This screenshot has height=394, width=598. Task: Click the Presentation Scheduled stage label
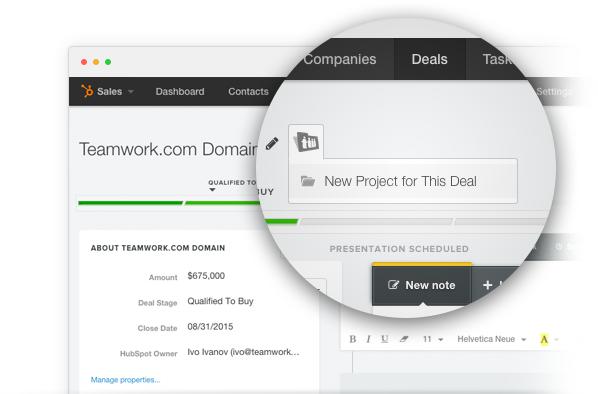[399, 249]
